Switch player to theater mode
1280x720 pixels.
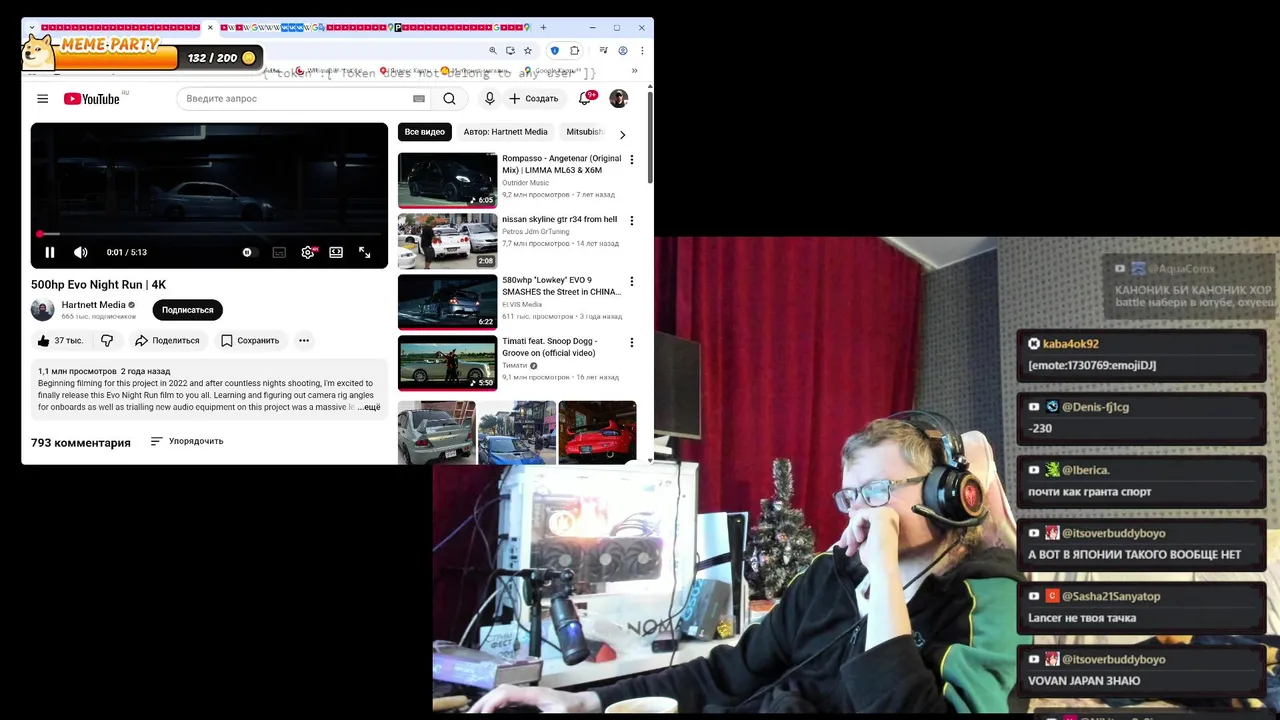(336, 252)
